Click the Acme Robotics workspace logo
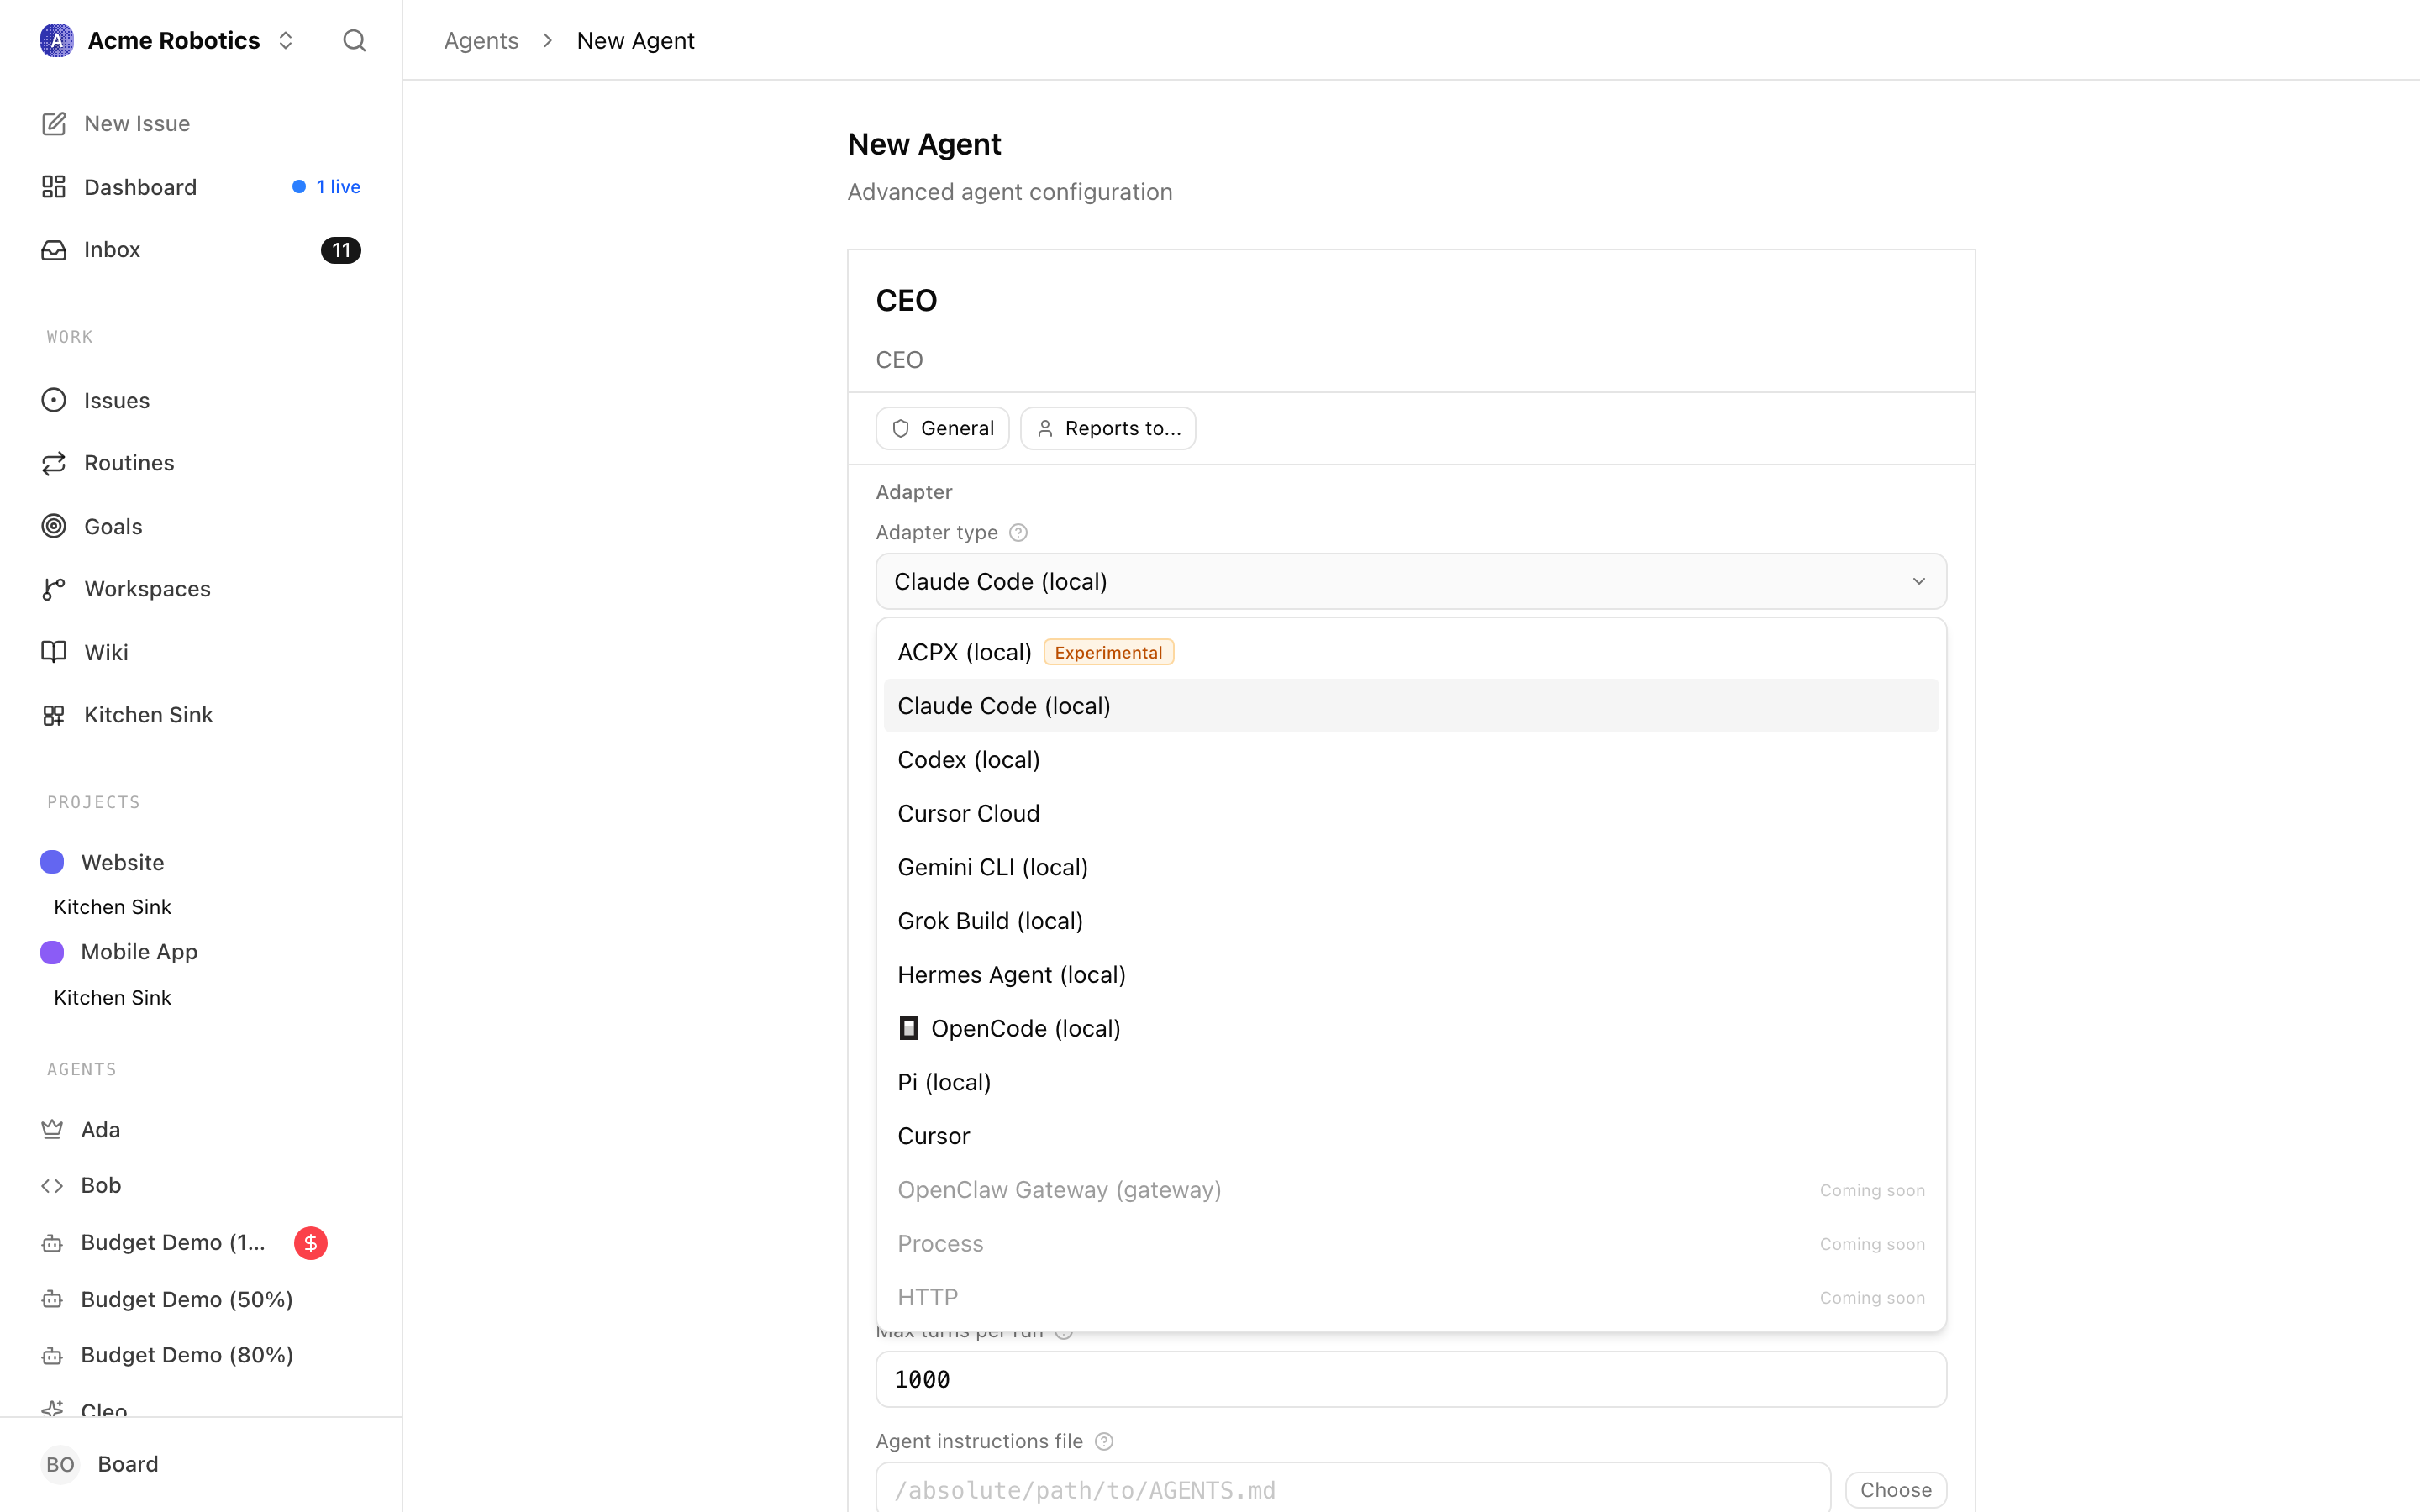Viewport: 2420px width, 1512px height. [57, 40]
